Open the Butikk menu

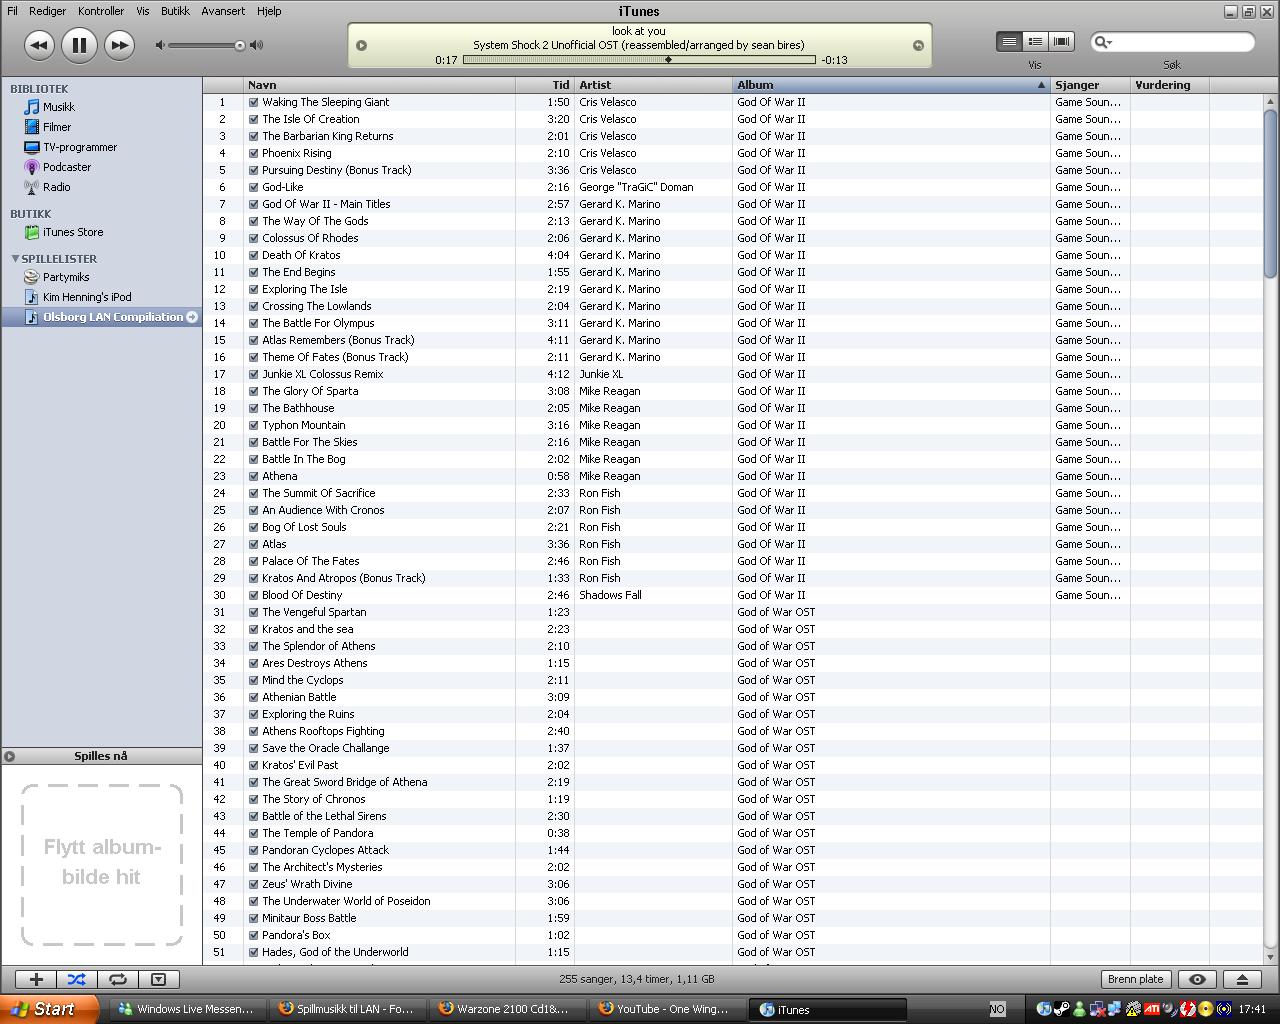[175, 11]
